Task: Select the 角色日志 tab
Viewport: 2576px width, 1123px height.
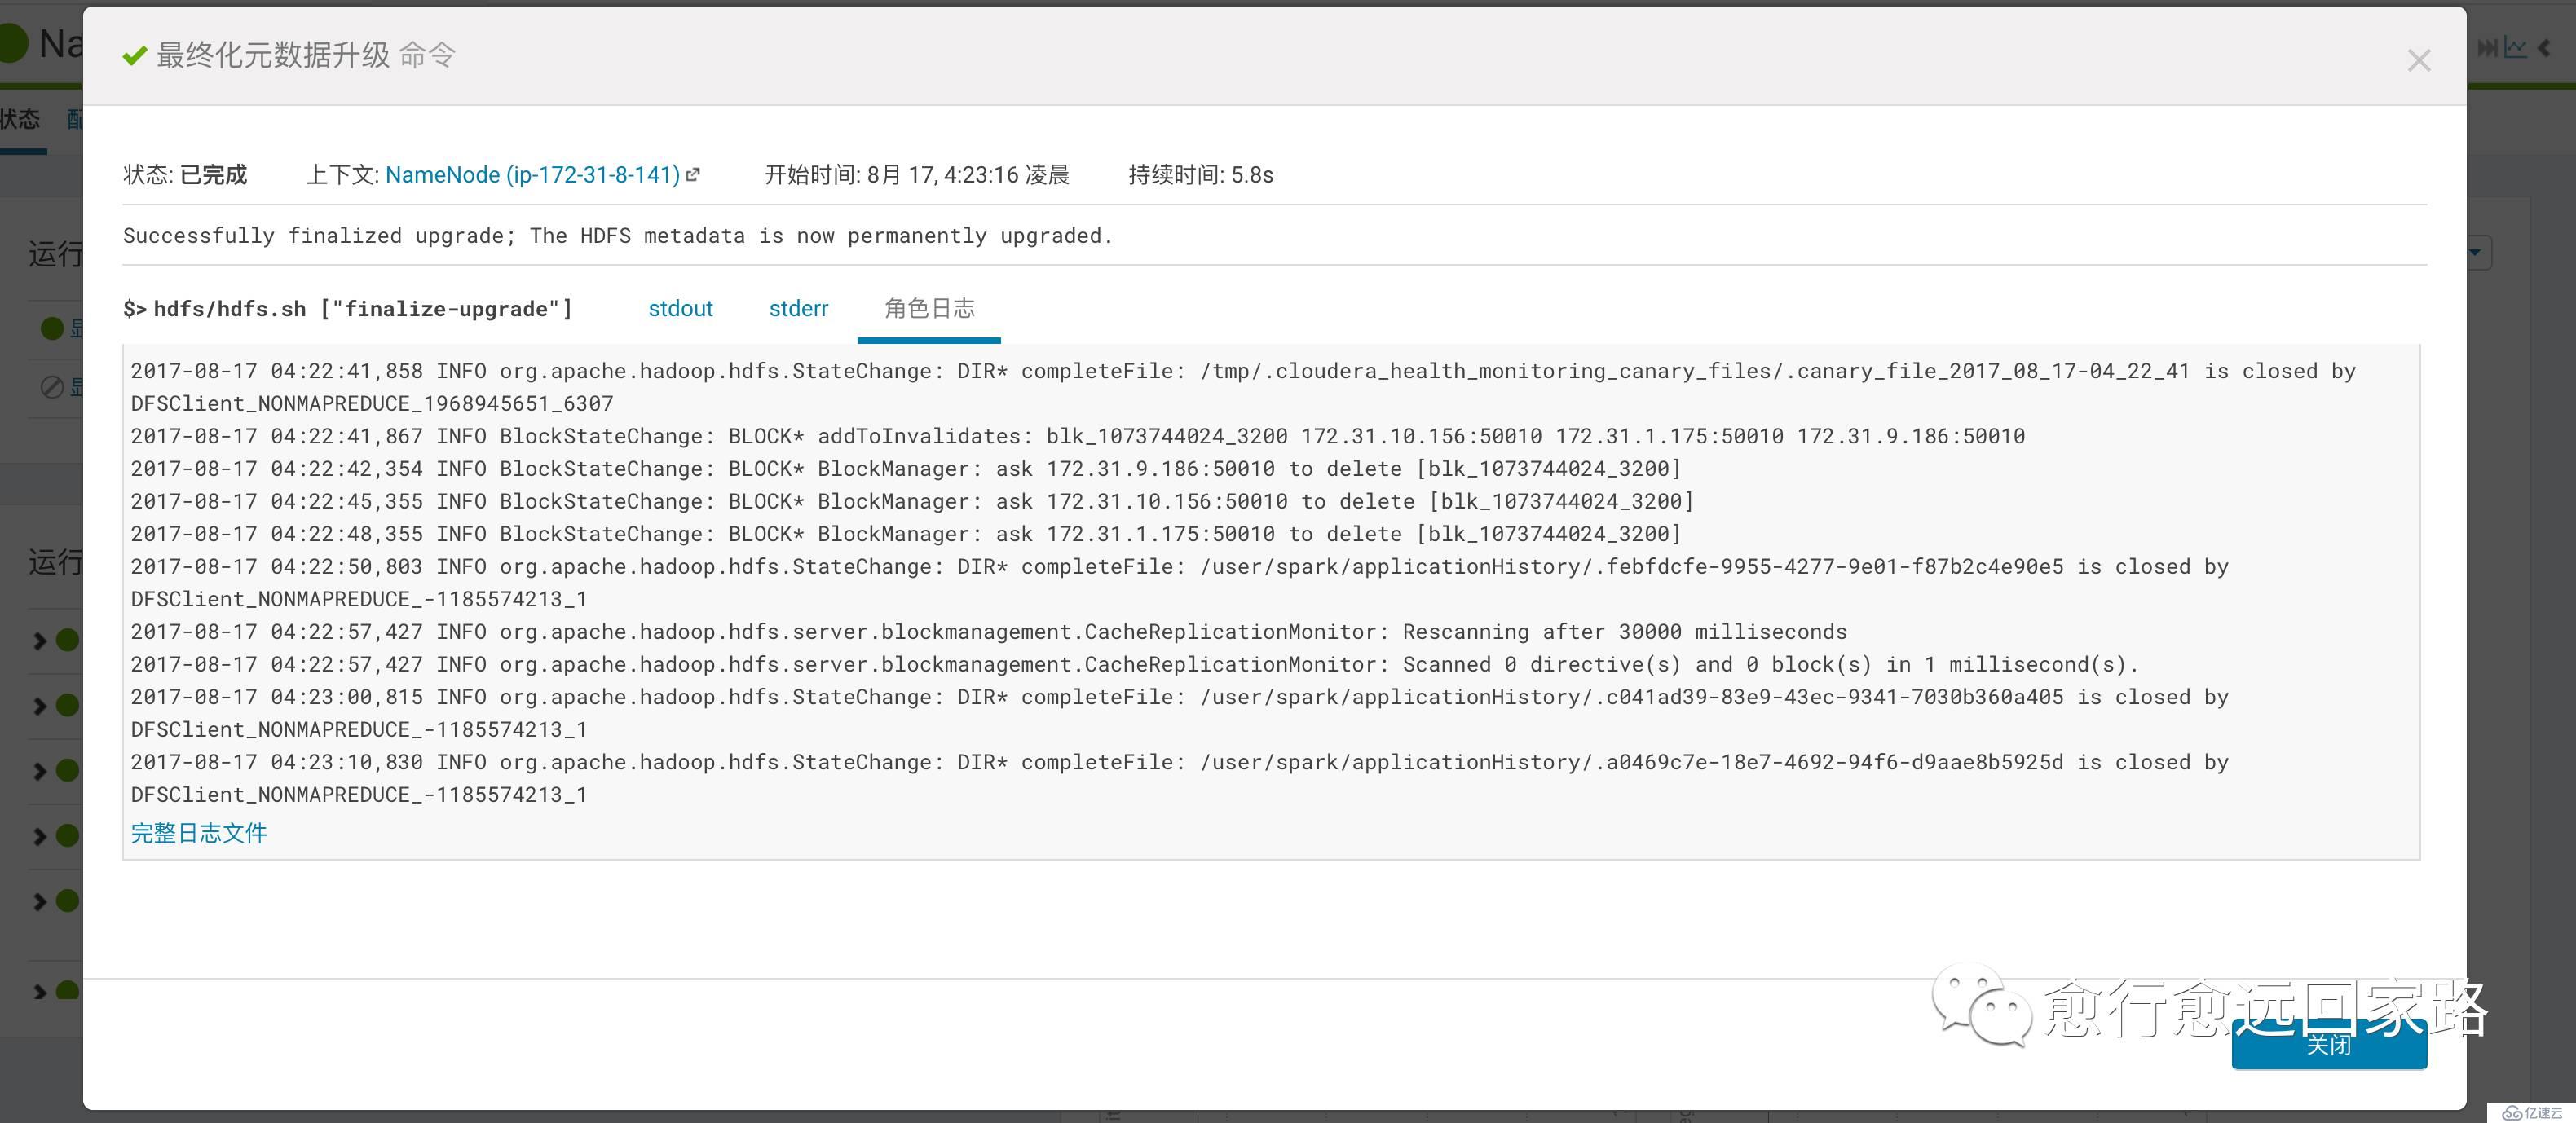Action: pyautogui.click(x=929, y=309)
